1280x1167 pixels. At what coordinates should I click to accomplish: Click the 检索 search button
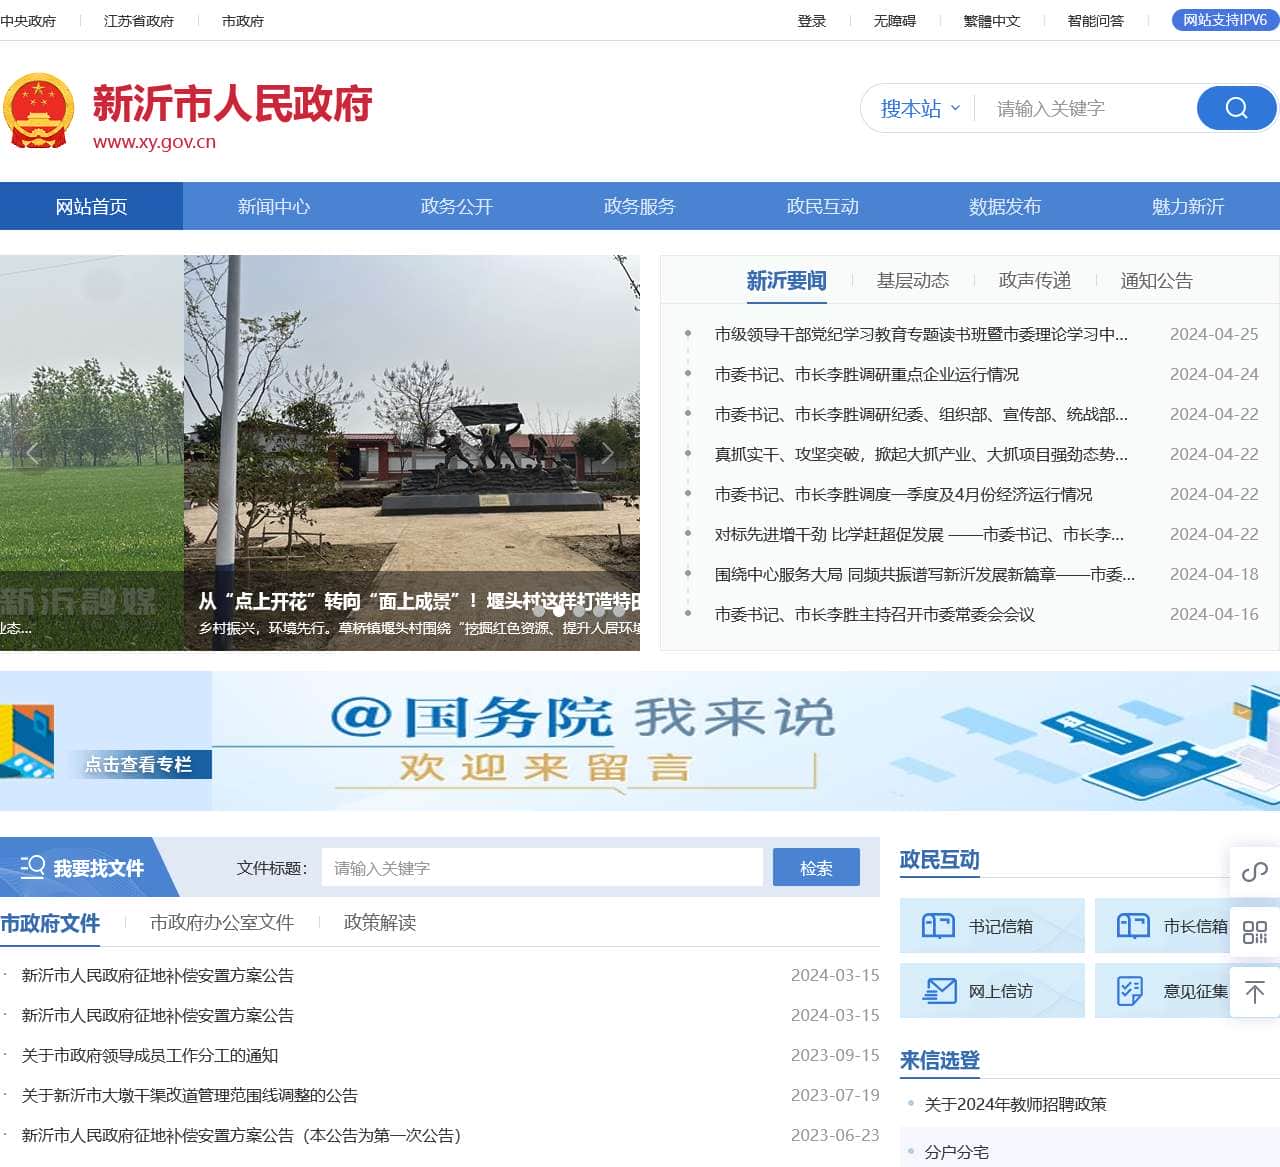(x=816, y=867)
